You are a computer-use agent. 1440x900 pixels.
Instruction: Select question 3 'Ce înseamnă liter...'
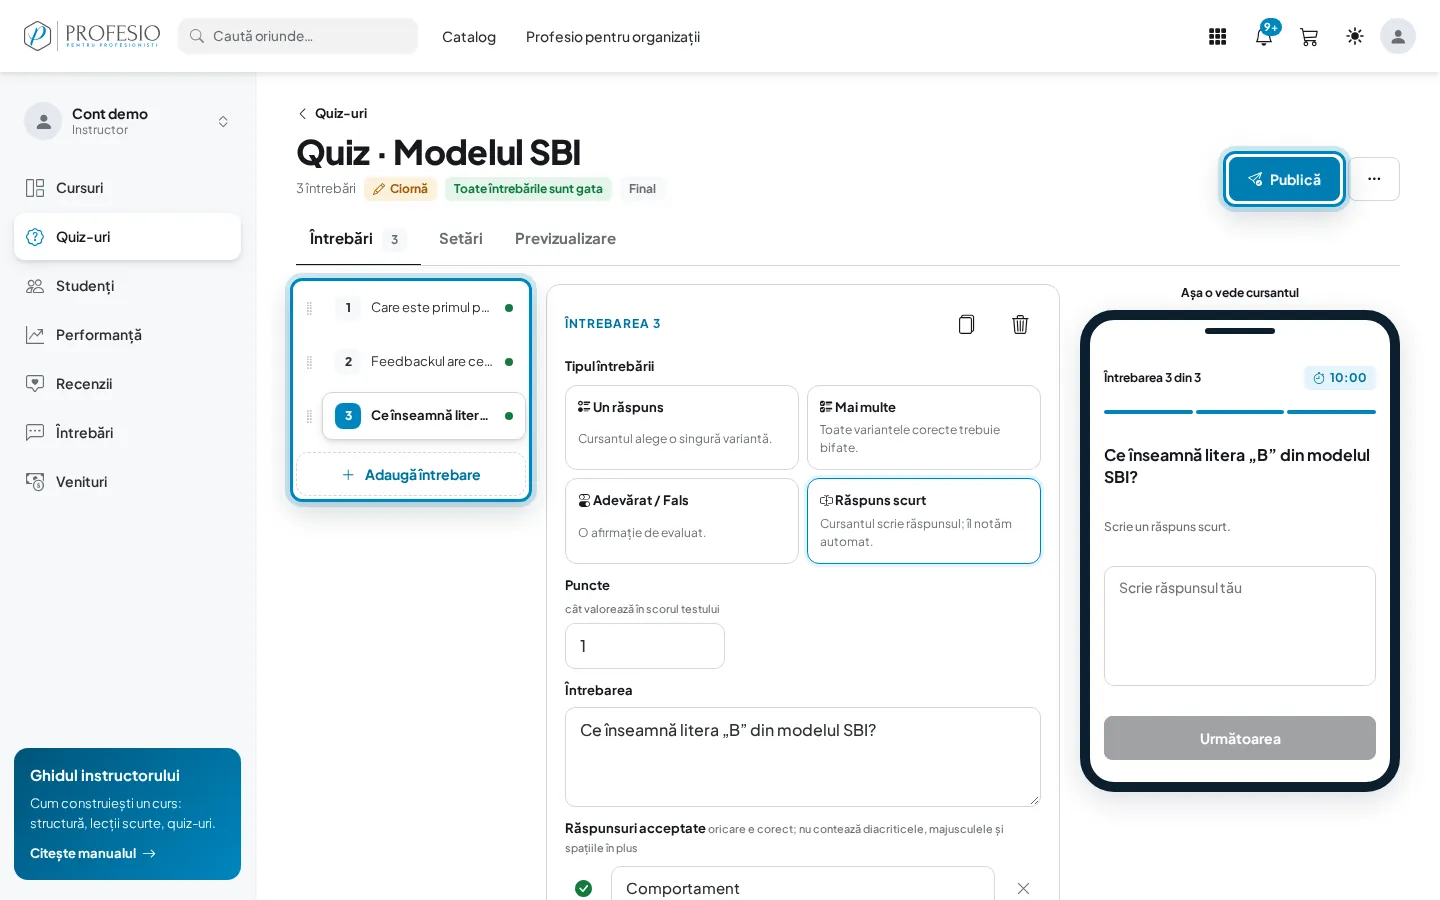[x=424, y=416]
